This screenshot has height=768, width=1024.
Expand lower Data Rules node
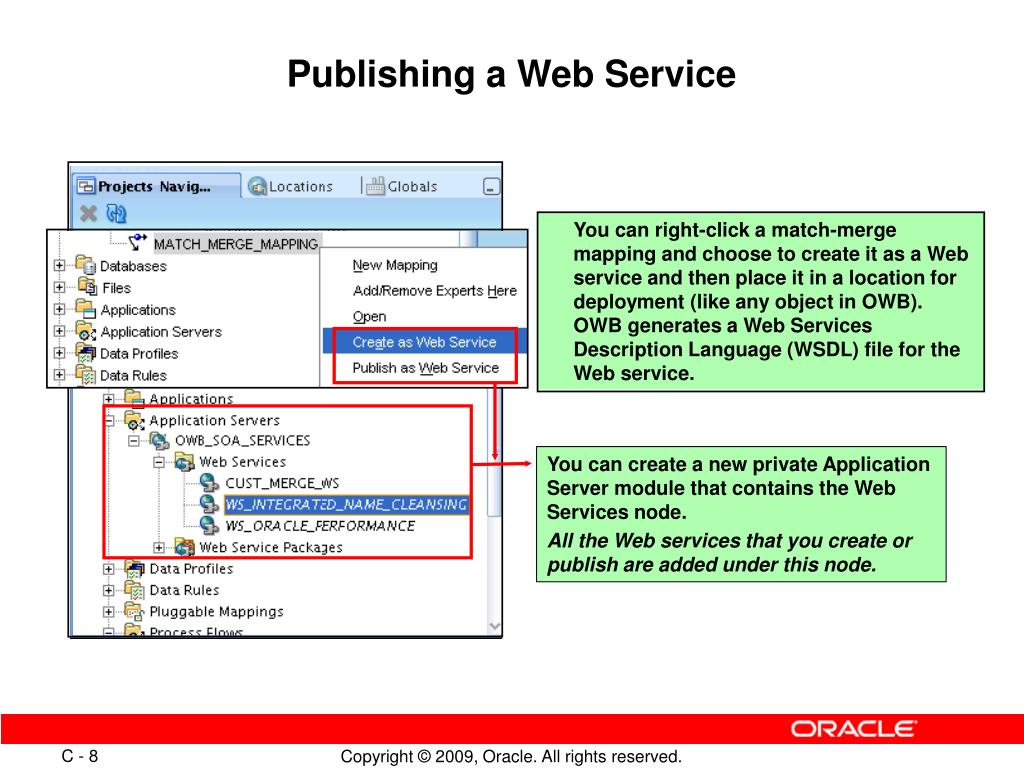[108, 590]
